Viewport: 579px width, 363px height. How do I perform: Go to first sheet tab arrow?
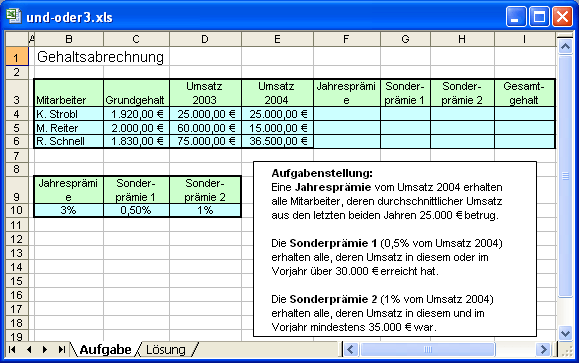pyautogui.click(x=12, y=349)
